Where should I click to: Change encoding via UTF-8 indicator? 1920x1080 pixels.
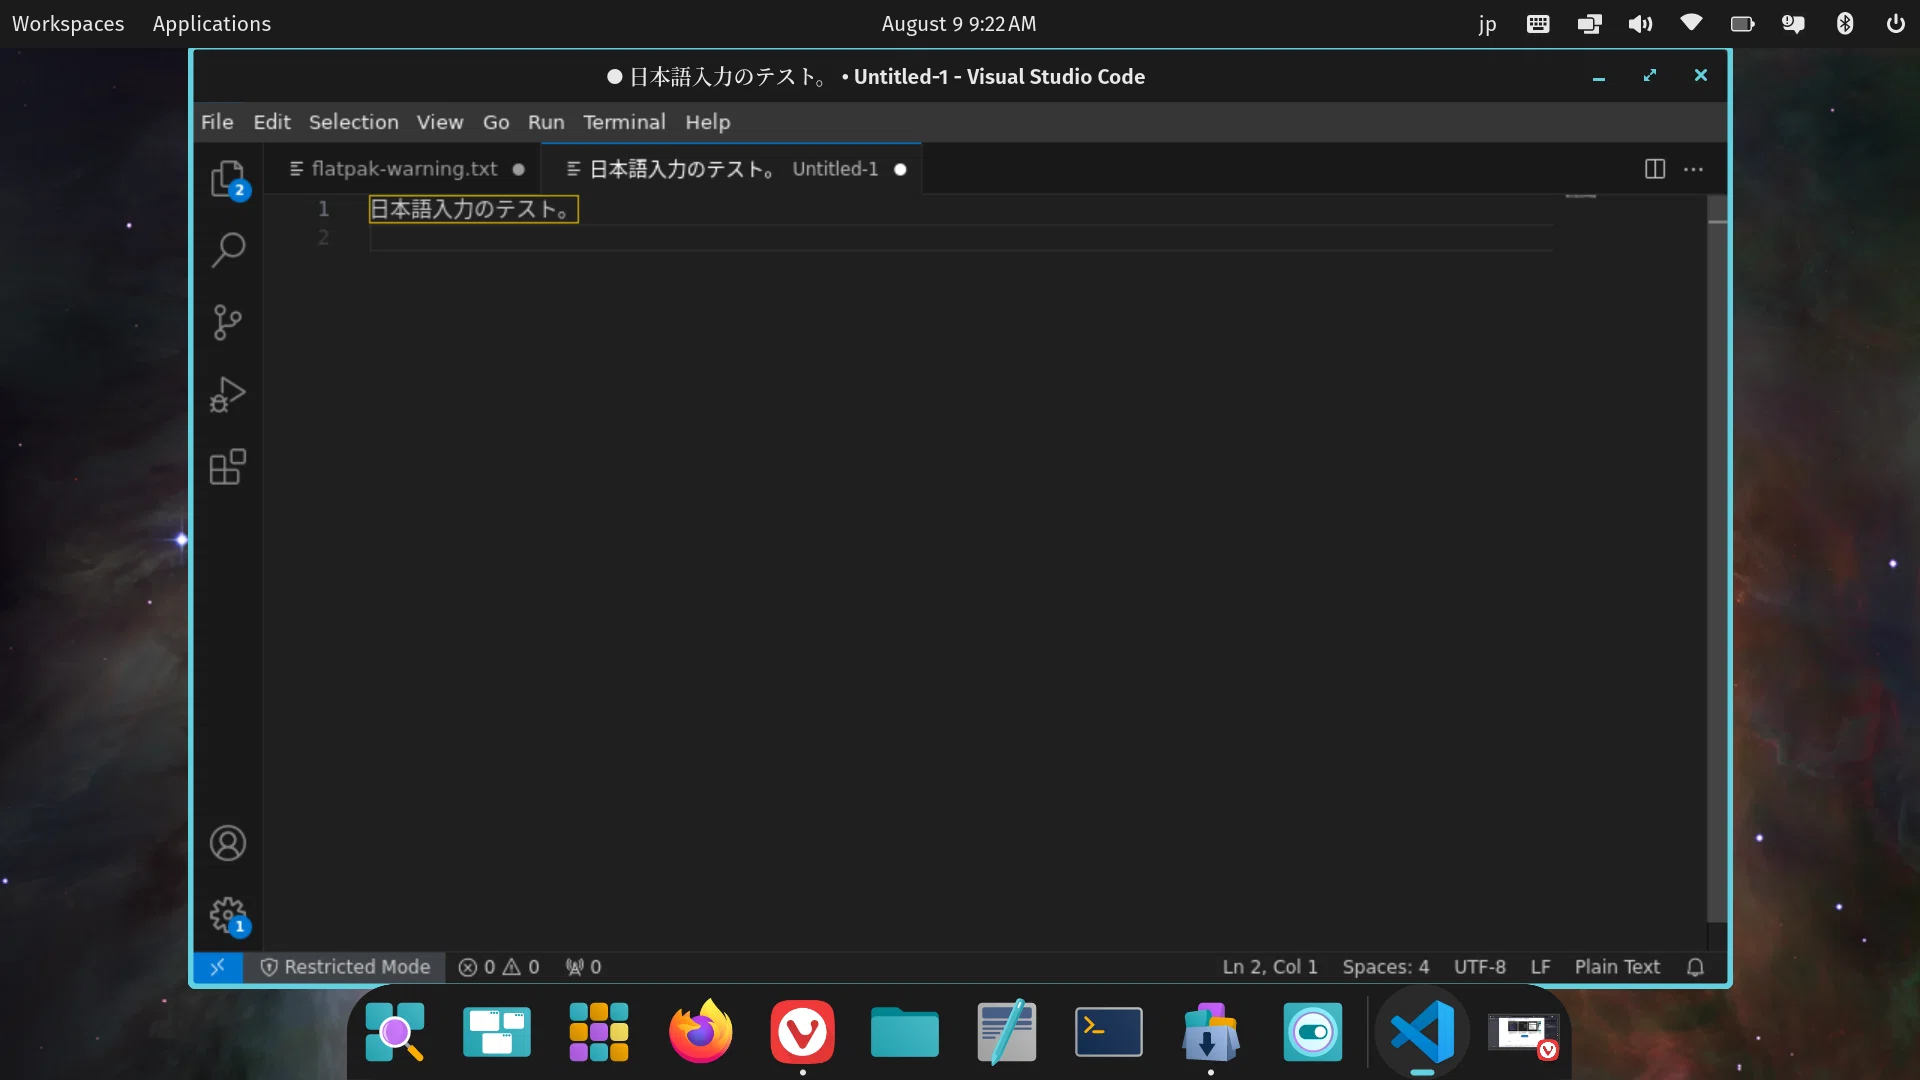point(1479,967)
